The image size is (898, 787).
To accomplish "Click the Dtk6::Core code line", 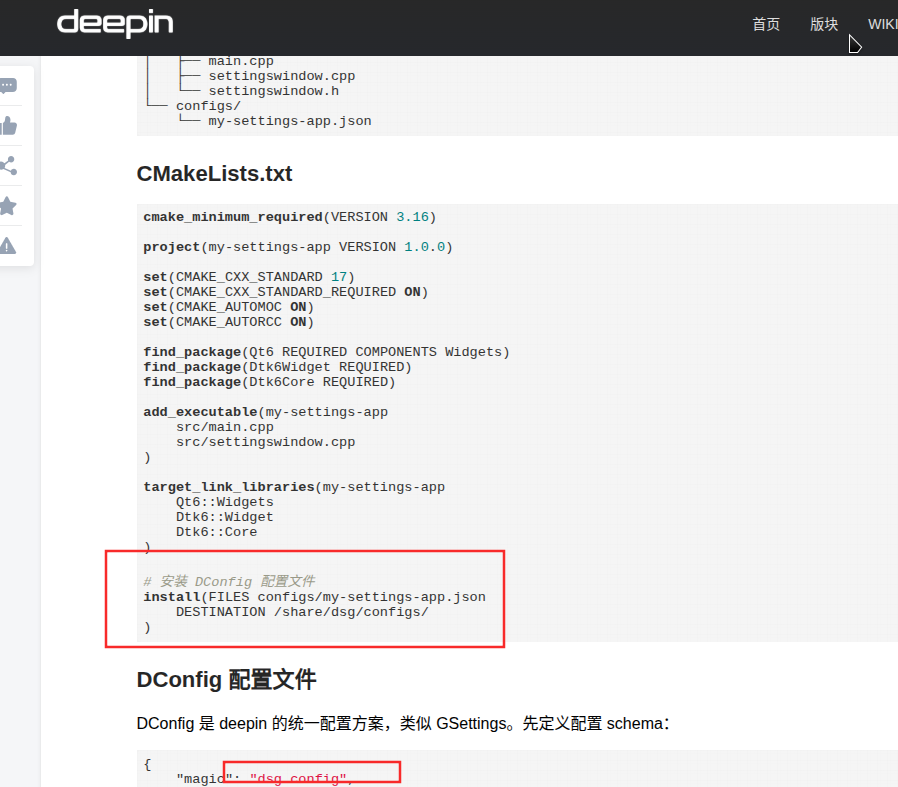I will tap(216, 532).
